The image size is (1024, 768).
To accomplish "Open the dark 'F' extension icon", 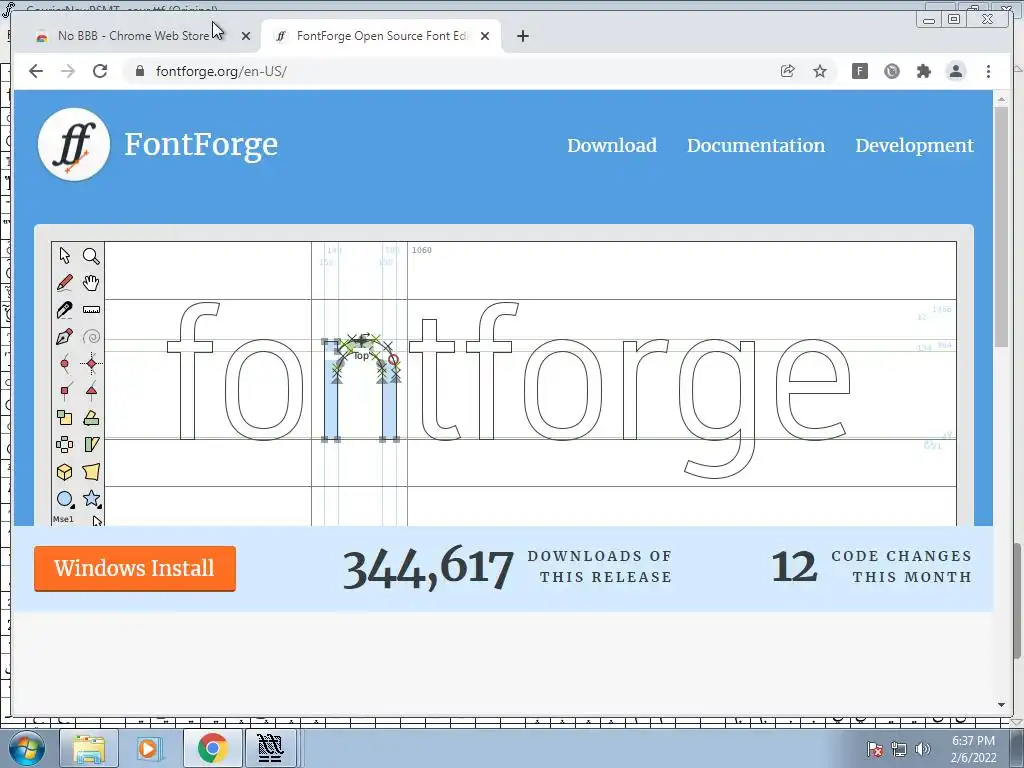I will coord(860,71).
